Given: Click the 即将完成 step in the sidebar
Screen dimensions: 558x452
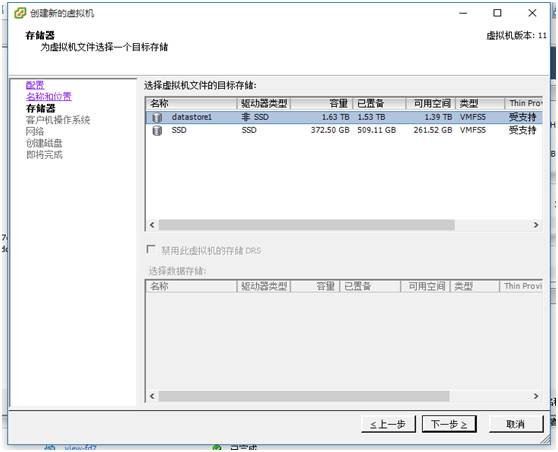Looking at the screenshot, I should (x=44, y=155).
